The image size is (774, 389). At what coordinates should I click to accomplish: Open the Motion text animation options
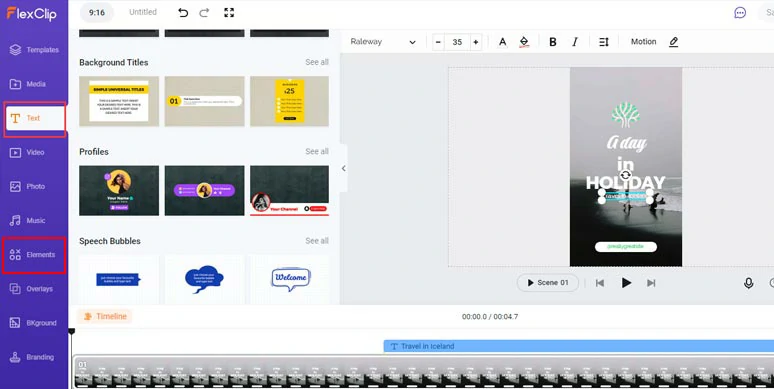click(643, 42)
